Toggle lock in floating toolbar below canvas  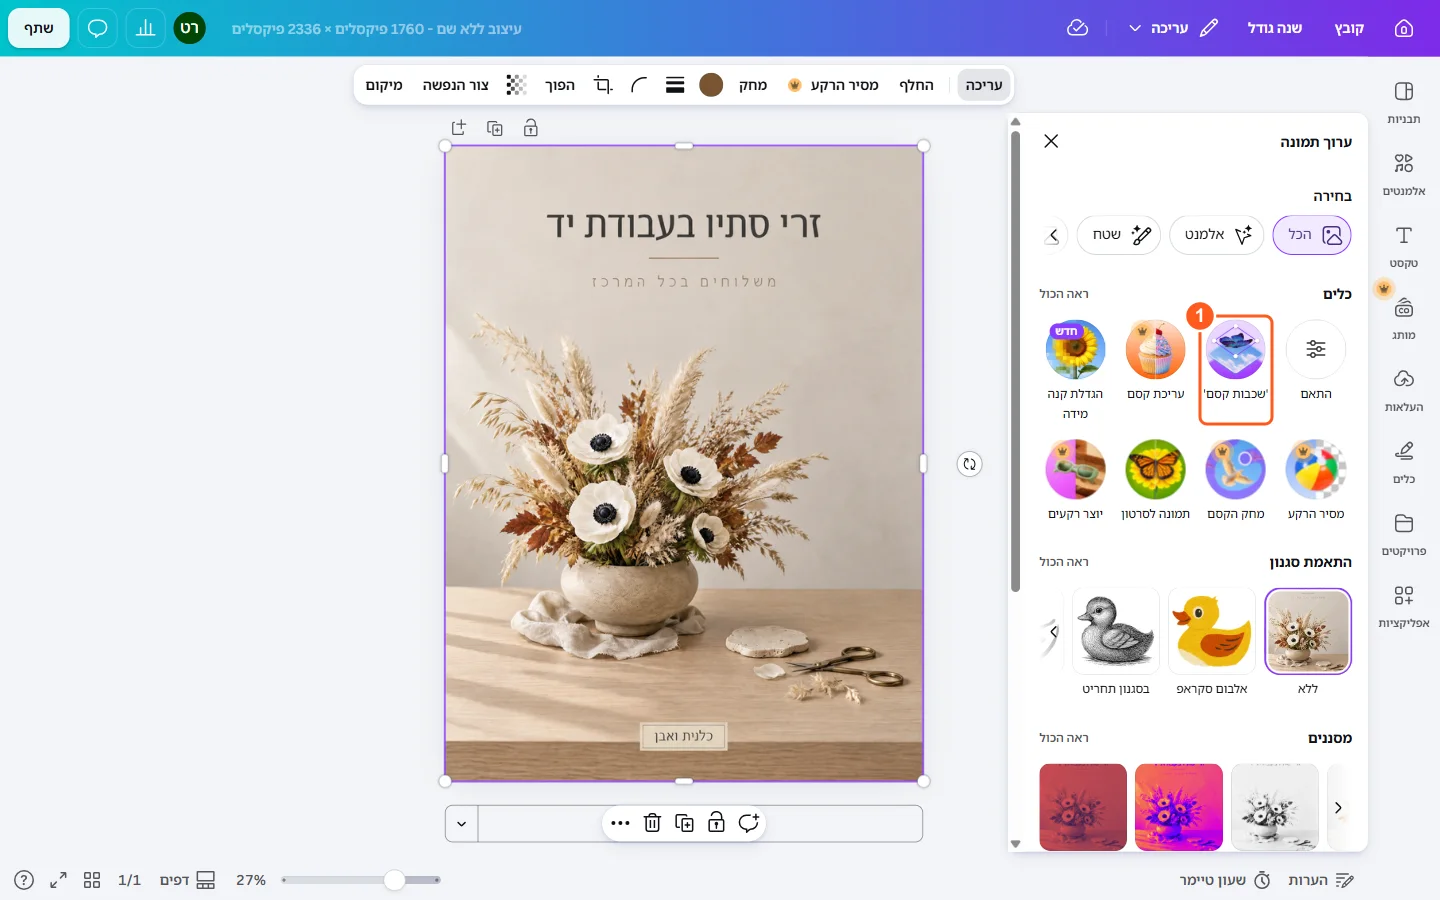pos(716,823)
